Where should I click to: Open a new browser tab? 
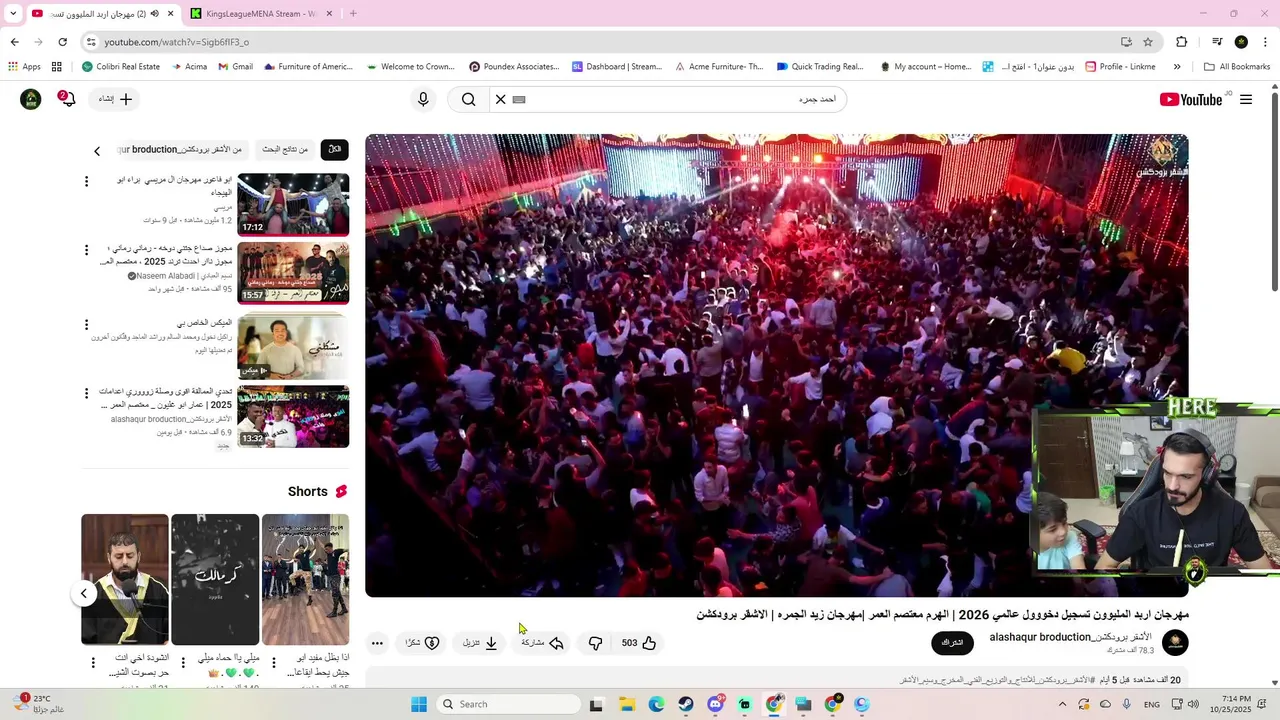(353, 13)
